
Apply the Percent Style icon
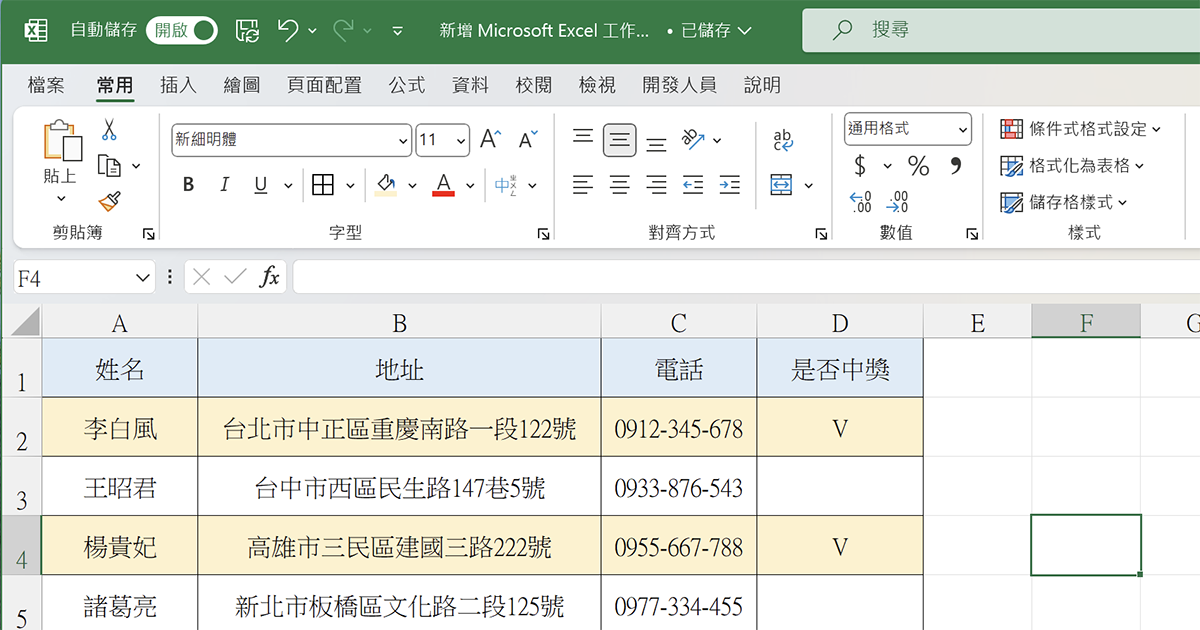(918, 167)
